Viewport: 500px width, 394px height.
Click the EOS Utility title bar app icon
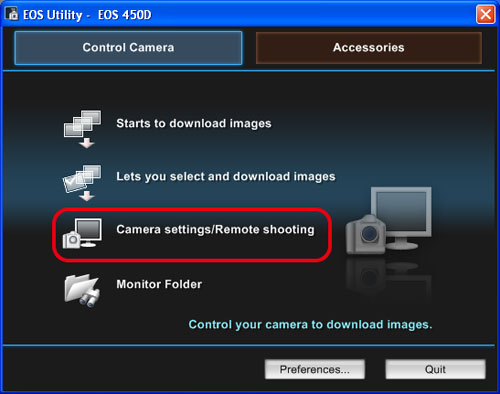pyautogui.click(x=12, y=14)
